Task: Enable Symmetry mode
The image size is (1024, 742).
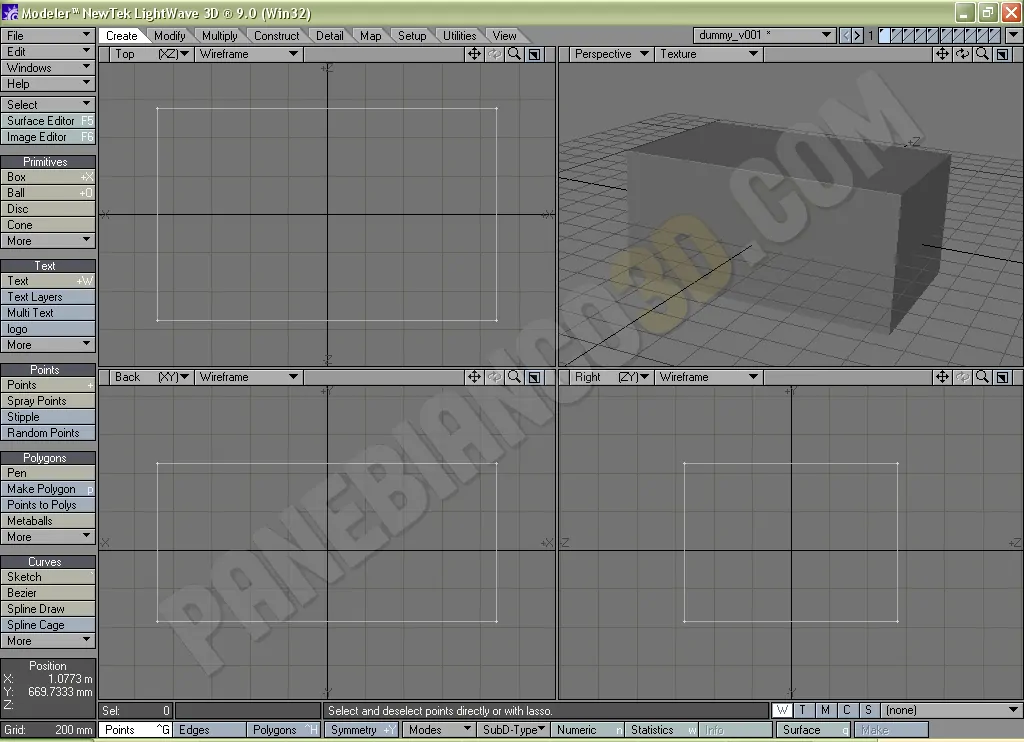Action: tap(362, 730)
